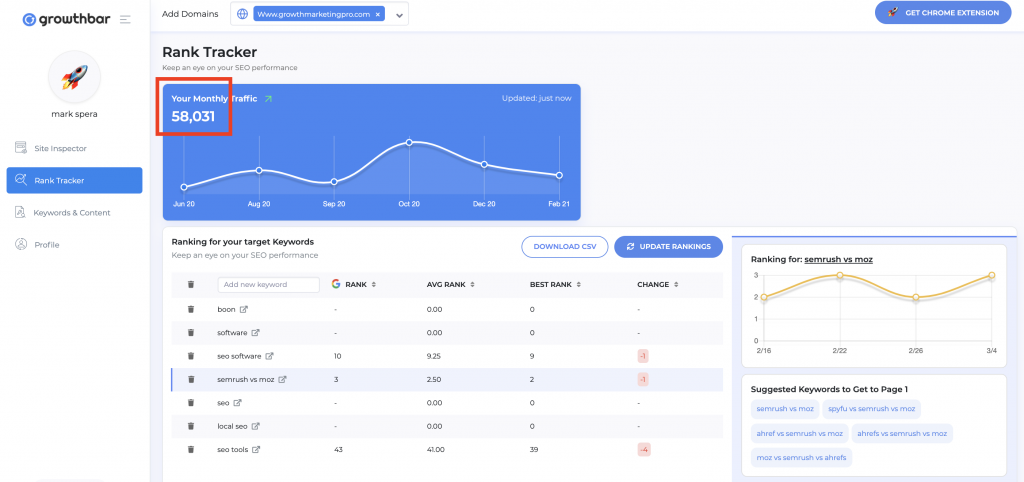Screen dimensions: 1024x482
Task: Select the semrush vs moz table row text
Action: tap(246, 379)
